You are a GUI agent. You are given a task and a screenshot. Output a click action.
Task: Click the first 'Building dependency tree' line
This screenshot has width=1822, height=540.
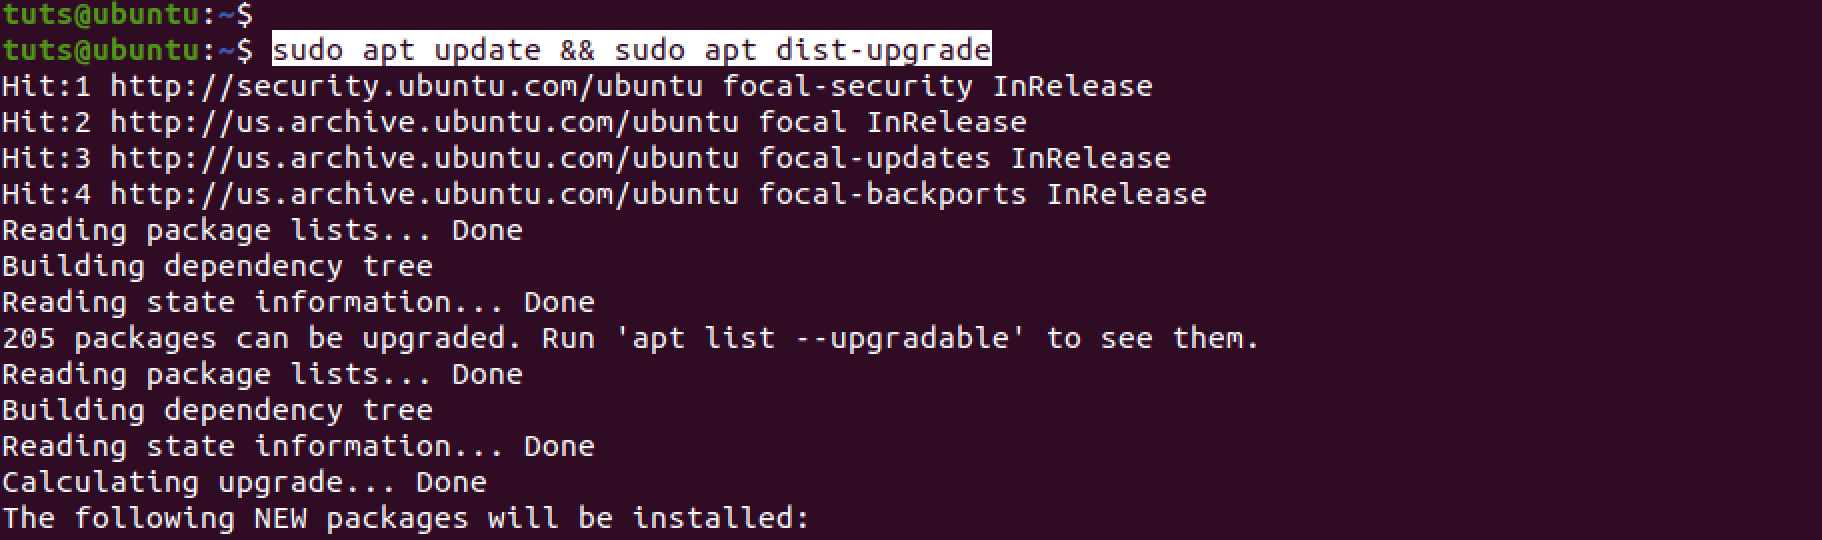pyautogui.click(x=217, y=266)
